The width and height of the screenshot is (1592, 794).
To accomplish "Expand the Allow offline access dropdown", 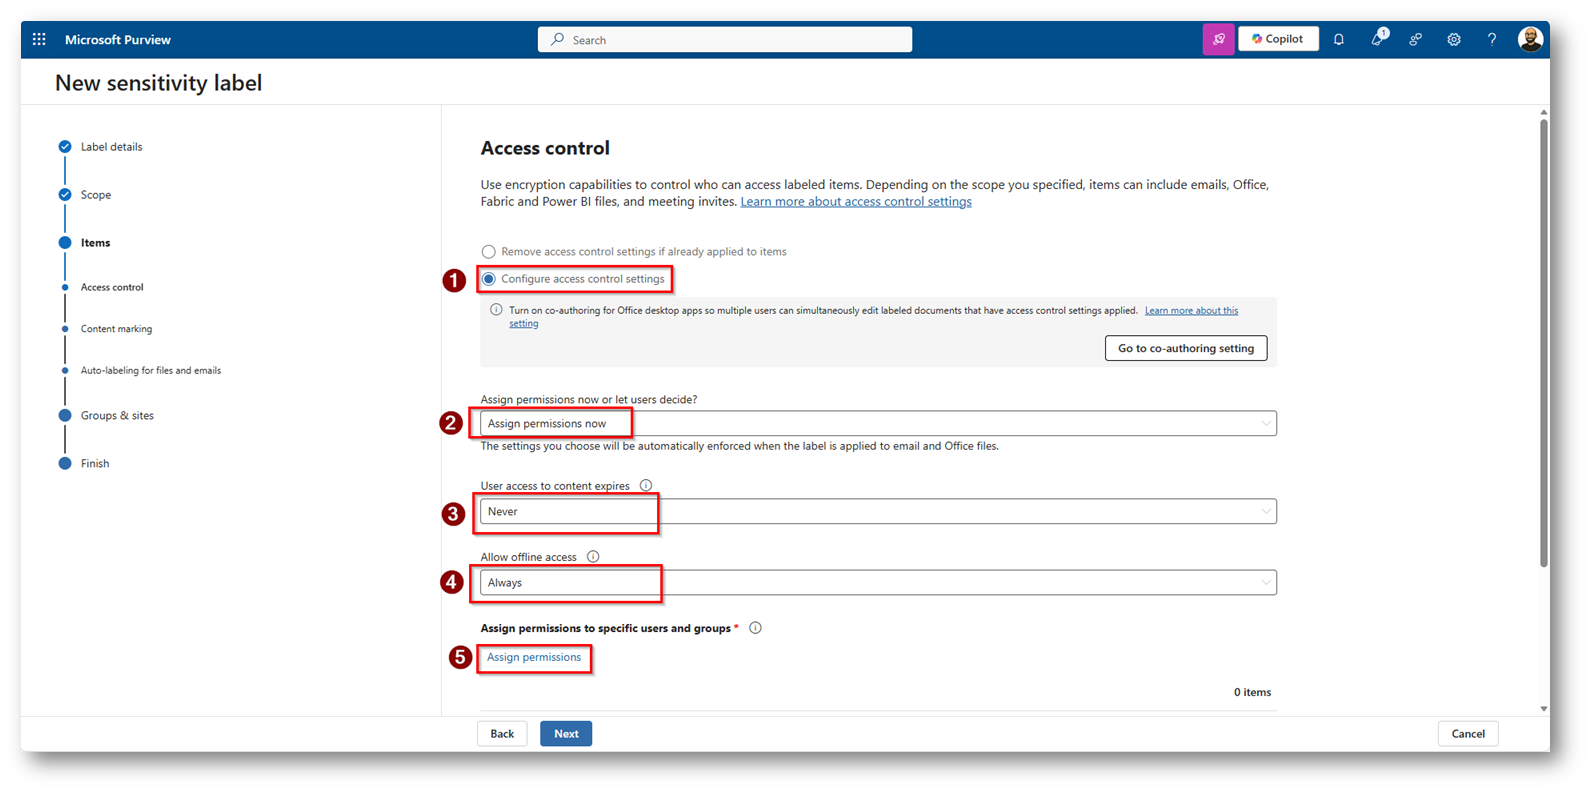I will pyautogui.click(x=877, y=583).
